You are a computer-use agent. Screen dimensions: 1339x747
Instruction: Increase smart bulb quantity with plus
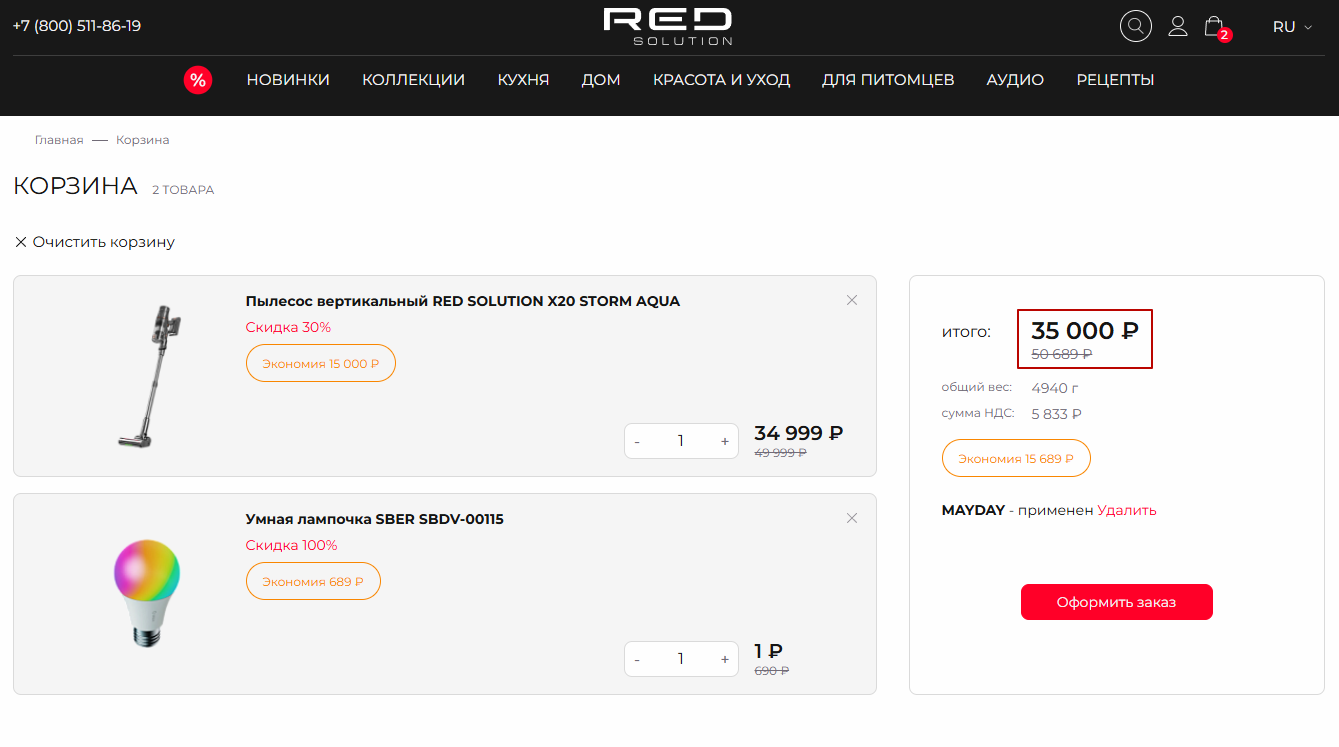click(x=725, y=659)
